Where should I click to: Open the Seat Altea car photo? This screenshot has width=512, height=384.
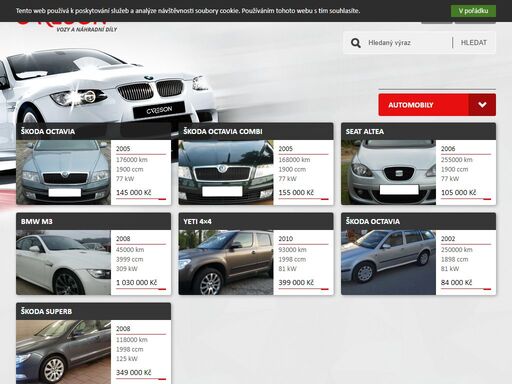[x=388, y=172]
